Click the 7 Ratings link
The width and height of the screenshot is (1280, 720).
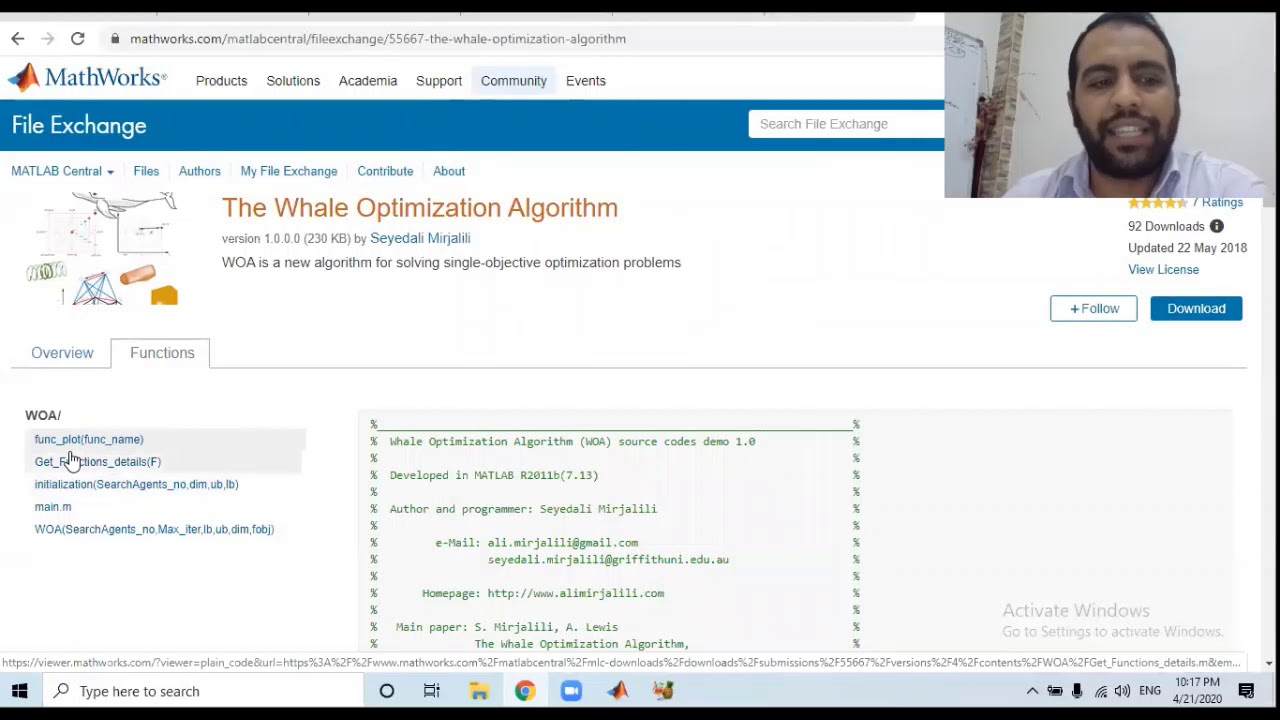[1217, 203]
